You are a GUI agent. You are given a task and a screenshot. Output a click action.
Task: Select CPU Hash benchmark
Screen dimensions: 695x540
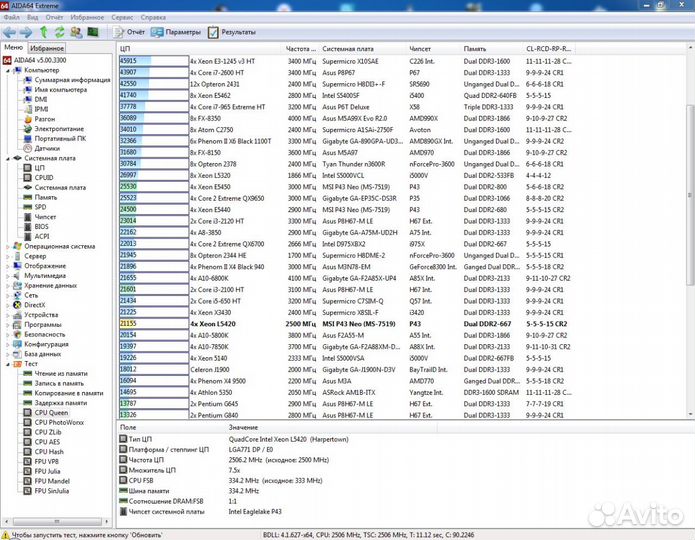pyautogui.click(x=49, y=451)
